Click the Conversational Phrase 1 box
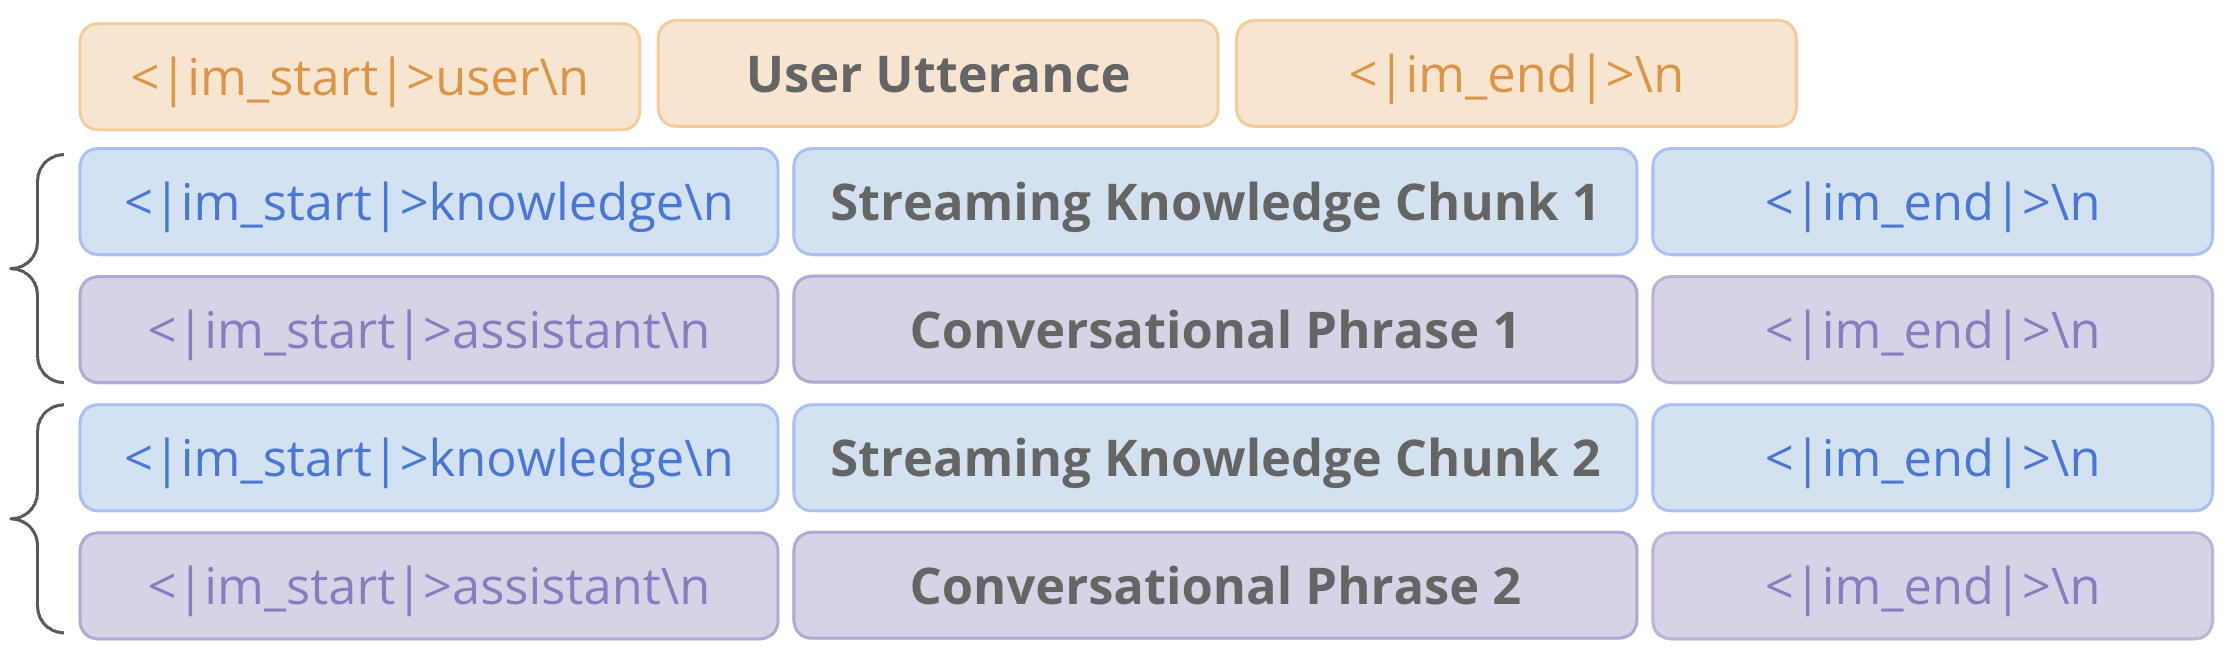 (1214, 330)
